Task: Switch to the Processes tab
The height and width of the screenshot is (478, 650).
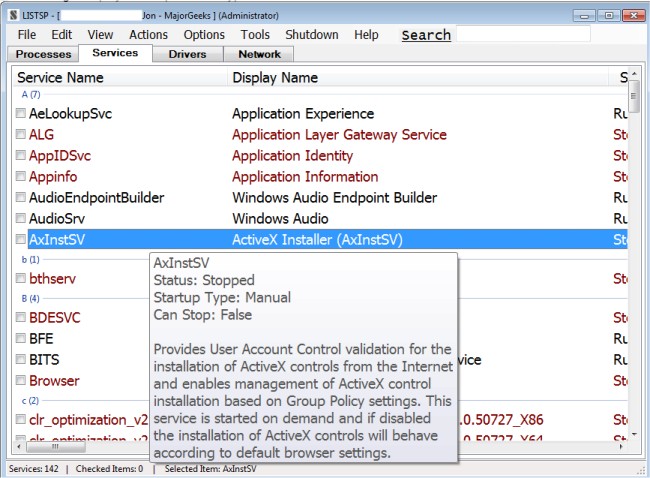Action: (x=45, y=54)
